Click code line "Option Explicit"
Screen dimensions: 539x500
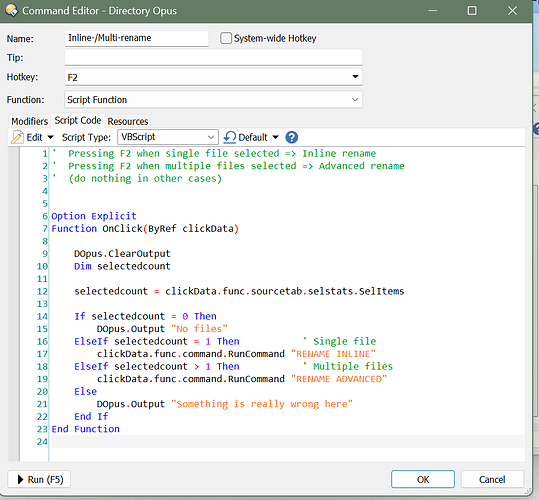94,216
